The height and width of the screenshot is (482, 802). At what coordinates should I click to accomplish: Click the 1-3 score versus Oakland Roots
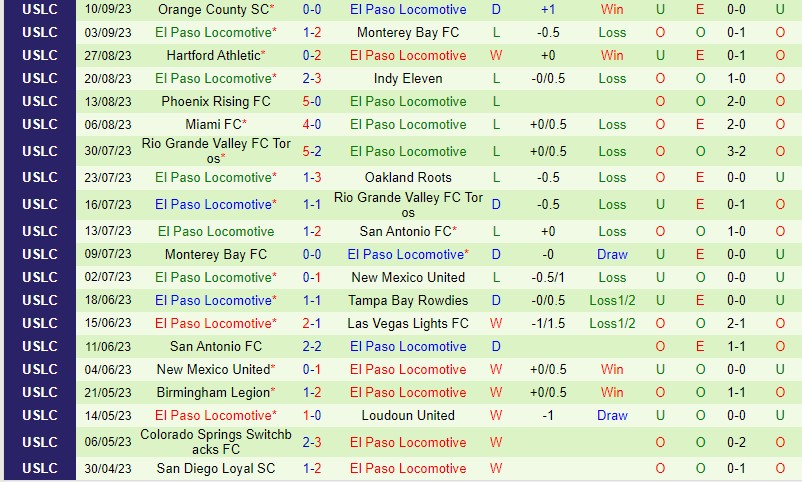[311, 177]
